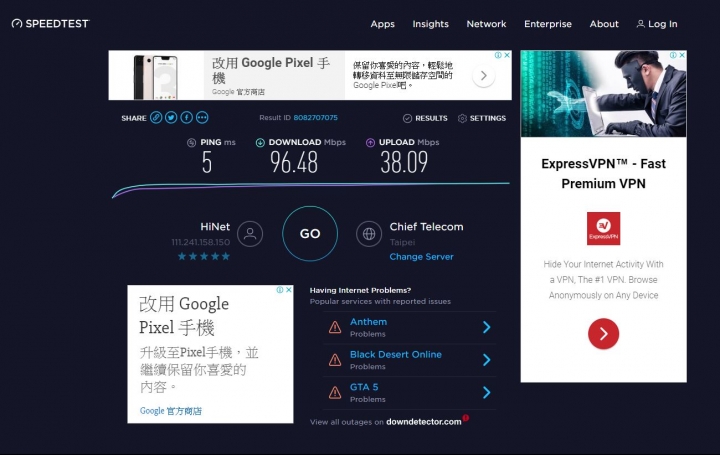Open Result ID 8082707075 link

point(315,118)
